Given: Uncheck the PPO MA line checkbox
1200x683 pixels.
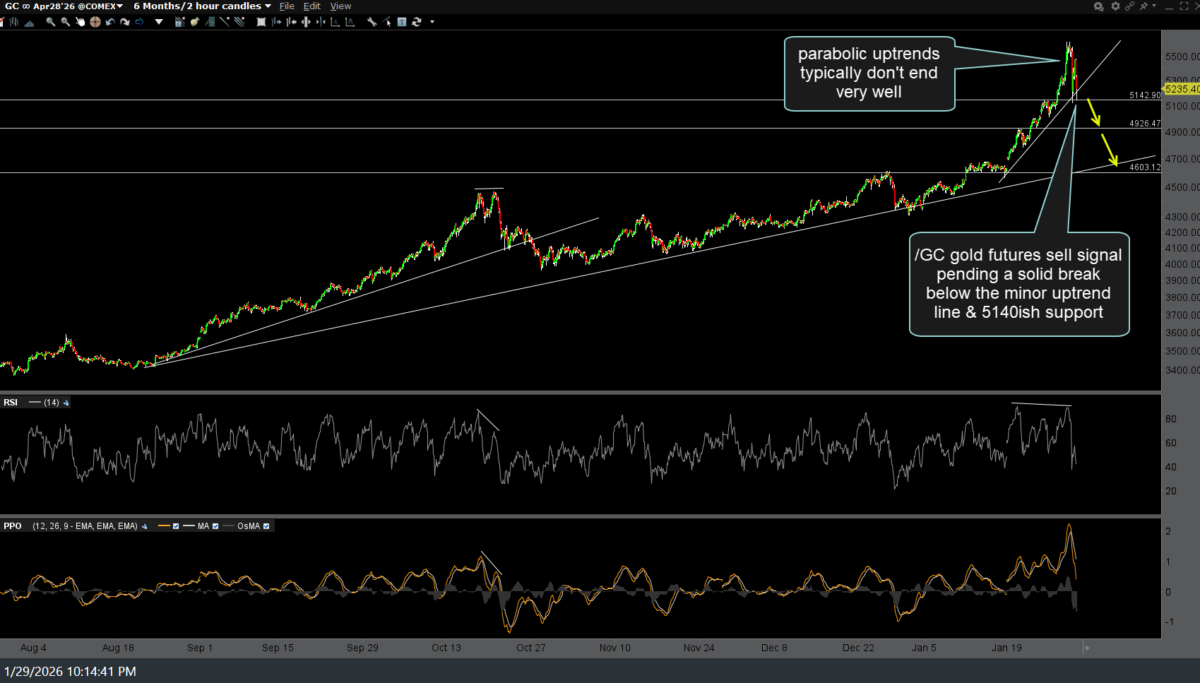Looking at the screenshot, I should [215, 526].
